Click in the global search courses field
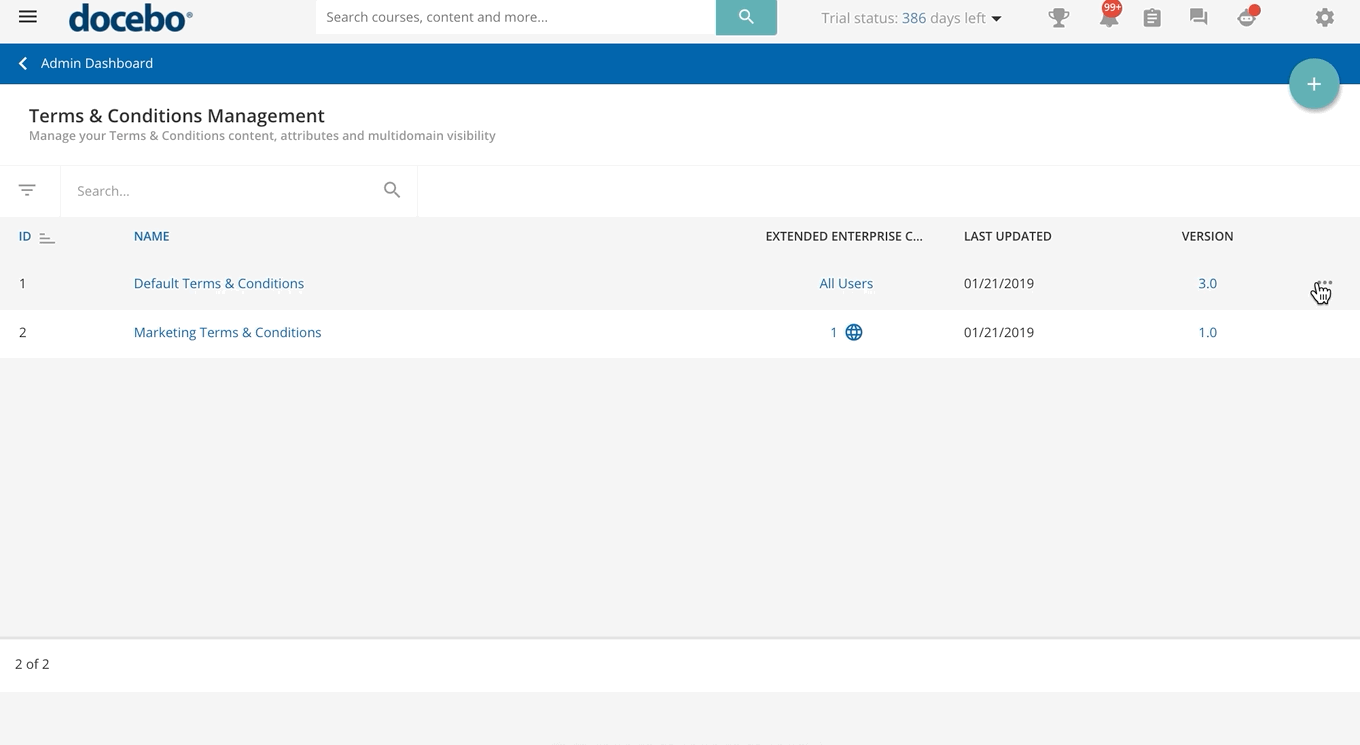 pos(515,17)
